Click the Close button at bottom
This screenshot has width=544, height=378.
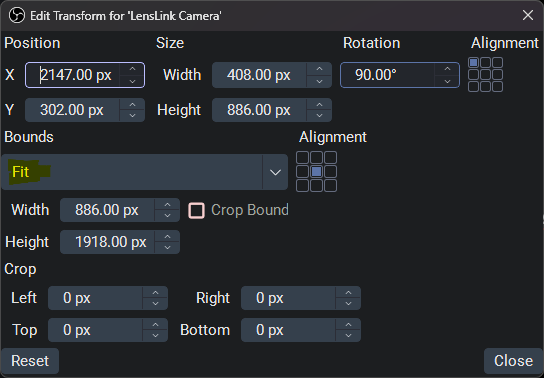[513, 361]
